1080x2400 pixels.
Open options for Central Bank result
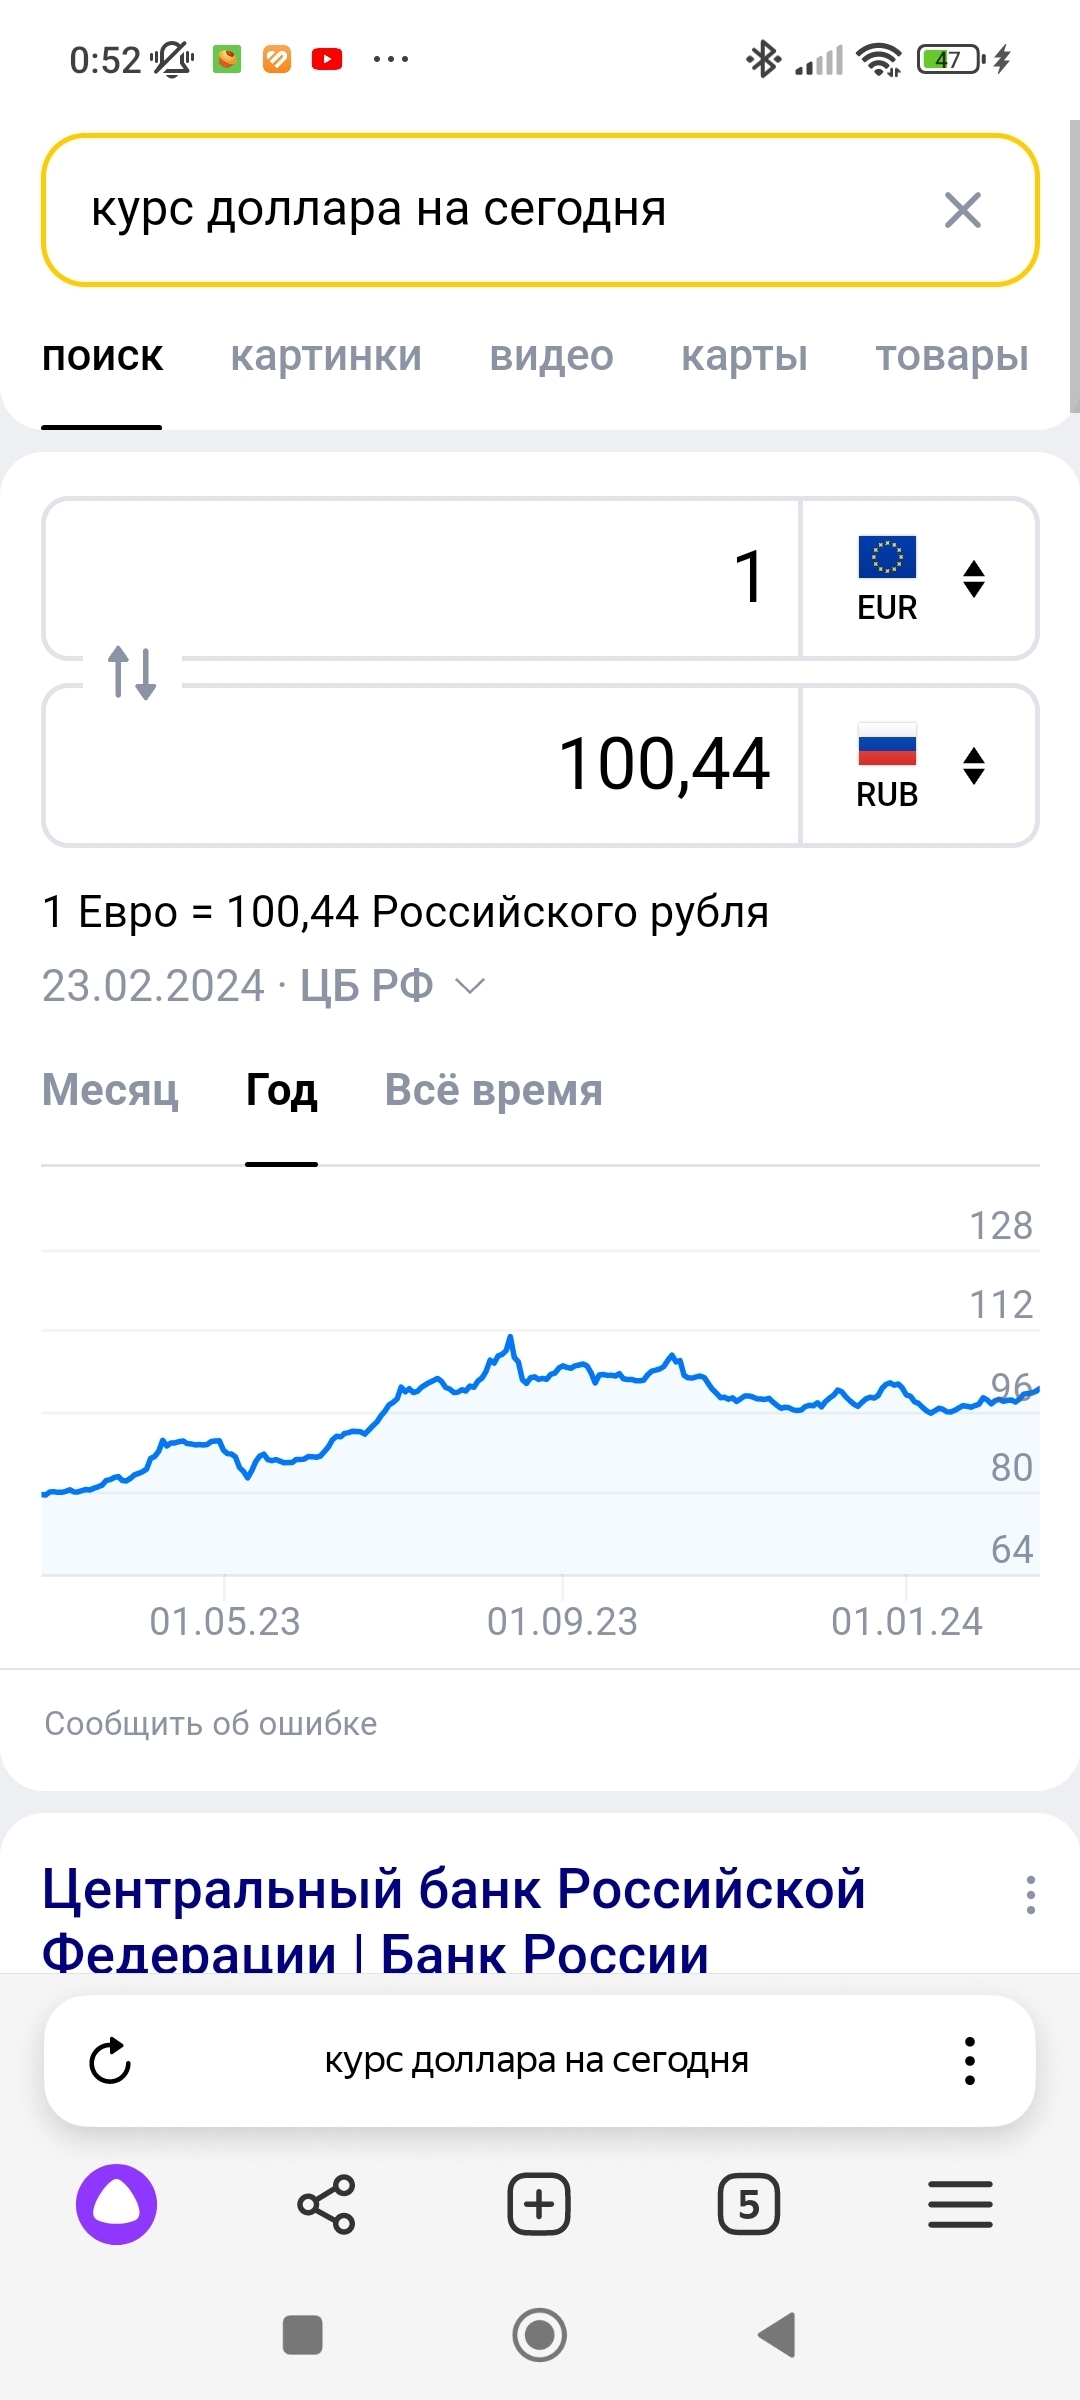[x=1030, y=1895]
